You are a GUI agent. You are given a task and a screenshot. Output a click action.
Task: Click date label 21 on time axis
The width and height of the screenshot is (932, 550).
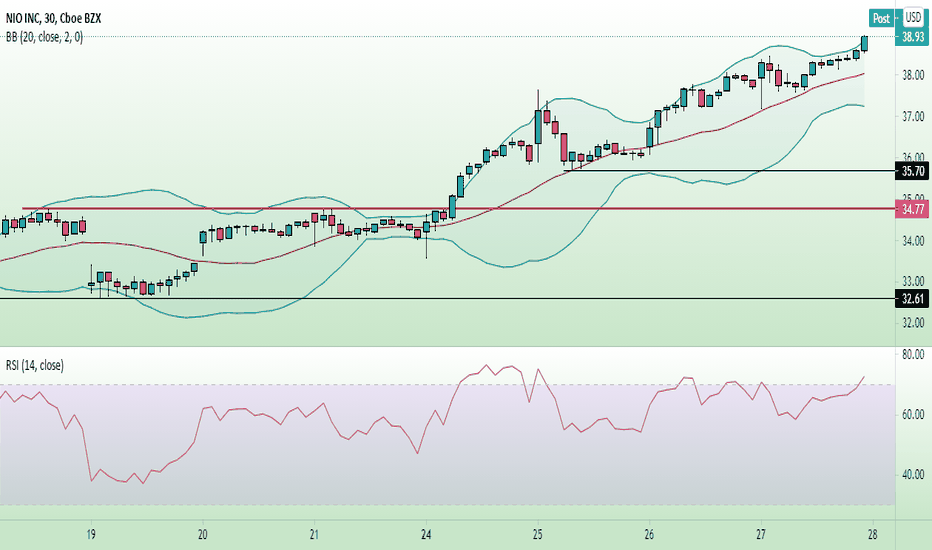click(x=314, y=535)
